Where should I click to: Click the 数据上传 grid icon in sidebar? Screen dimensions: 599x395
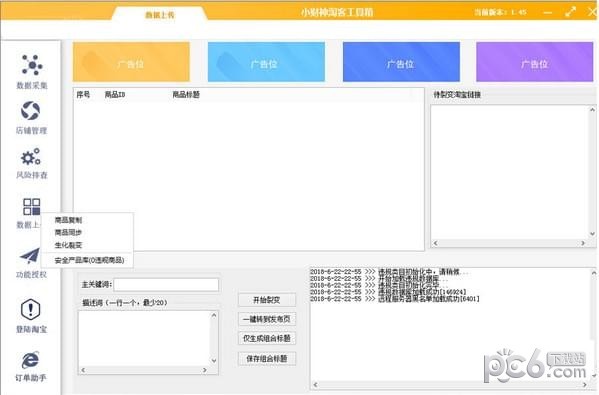point(32,207)
